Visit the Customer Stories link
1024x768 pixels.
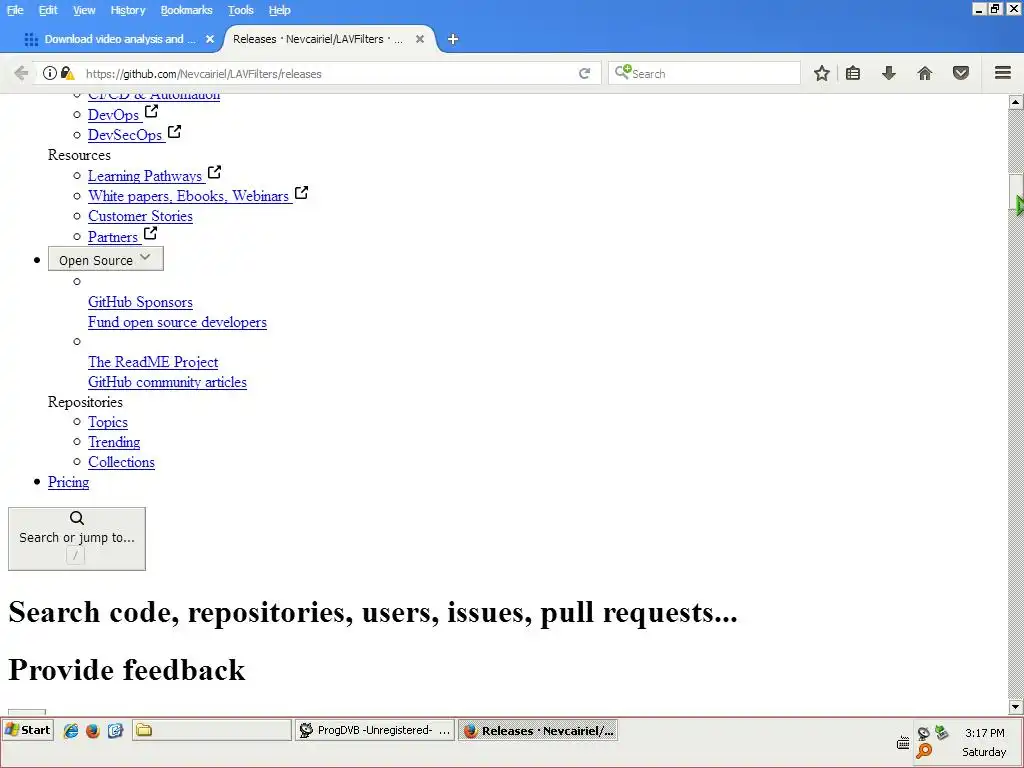[140, 216]
